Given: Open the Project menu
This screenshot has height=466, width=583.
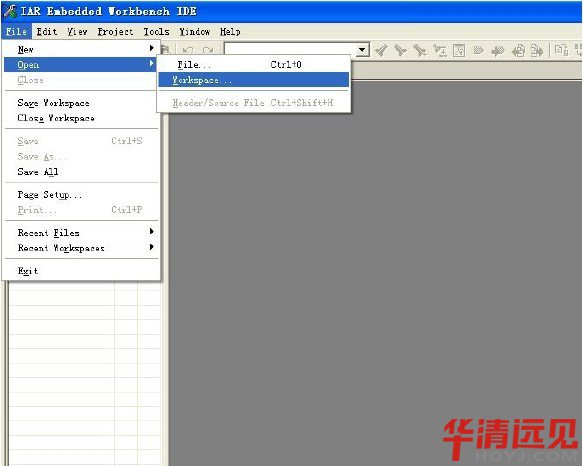Looking at the screenshot, I should (x=115, y=32).
